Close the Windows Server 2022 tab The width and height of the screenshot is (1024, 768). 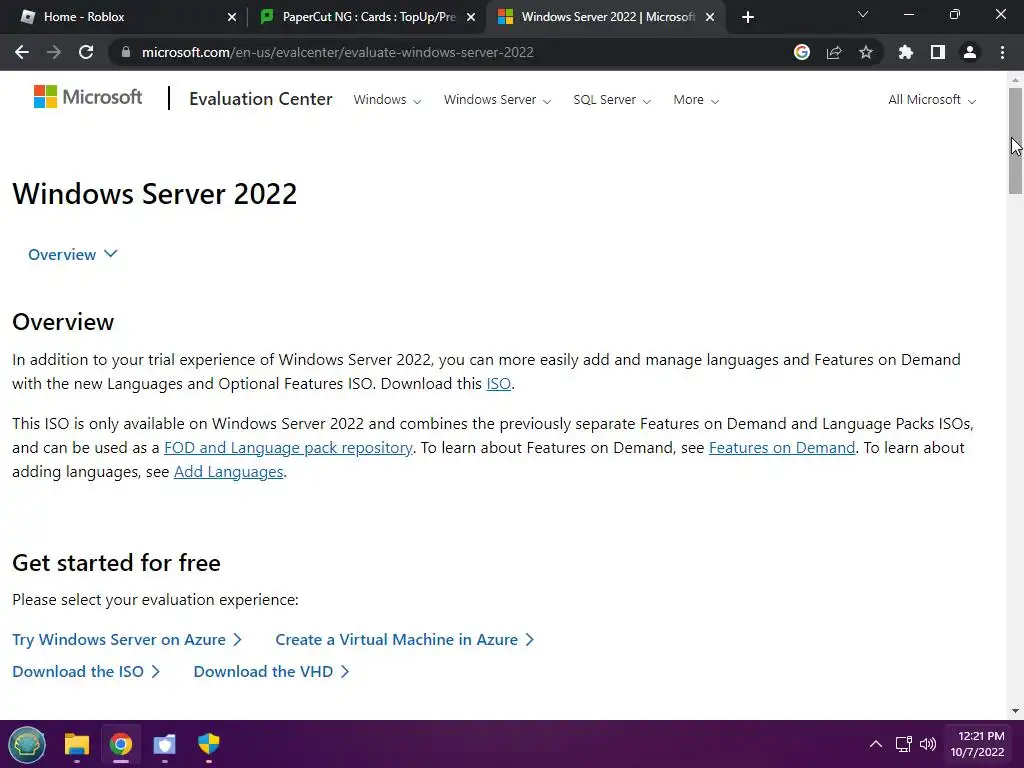pos(710,17)
